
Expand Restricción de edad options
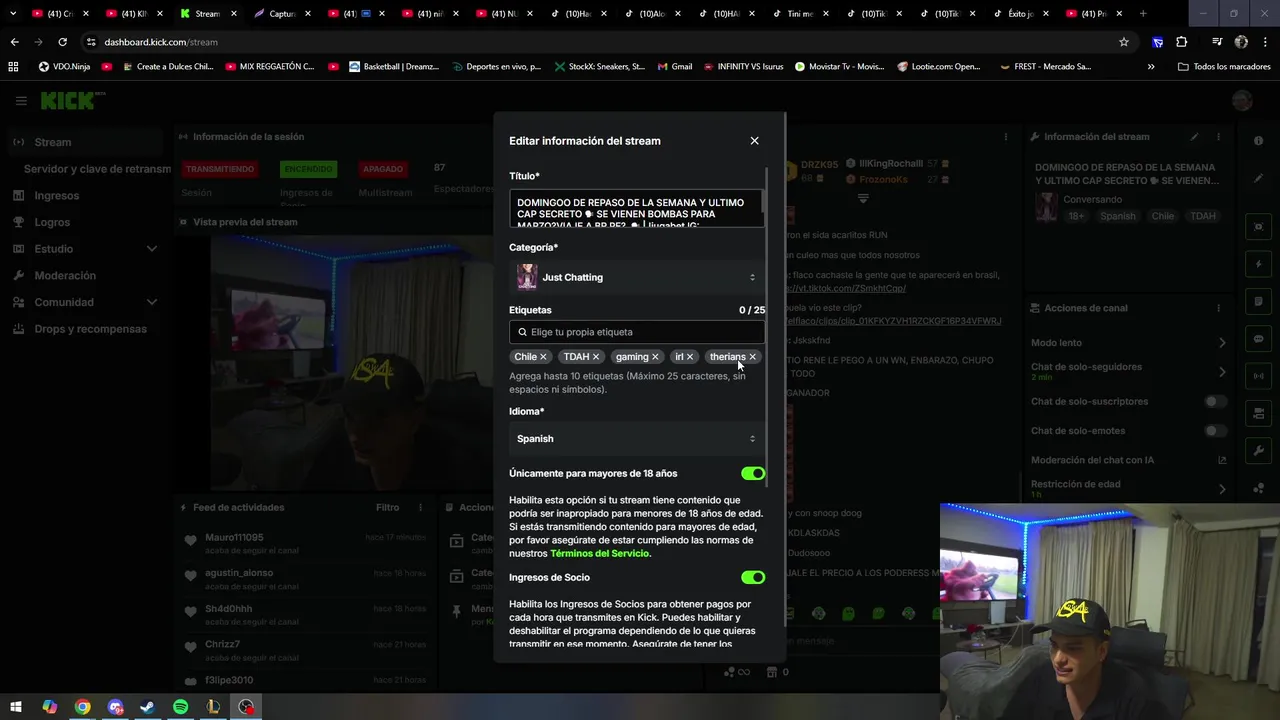1222,489
